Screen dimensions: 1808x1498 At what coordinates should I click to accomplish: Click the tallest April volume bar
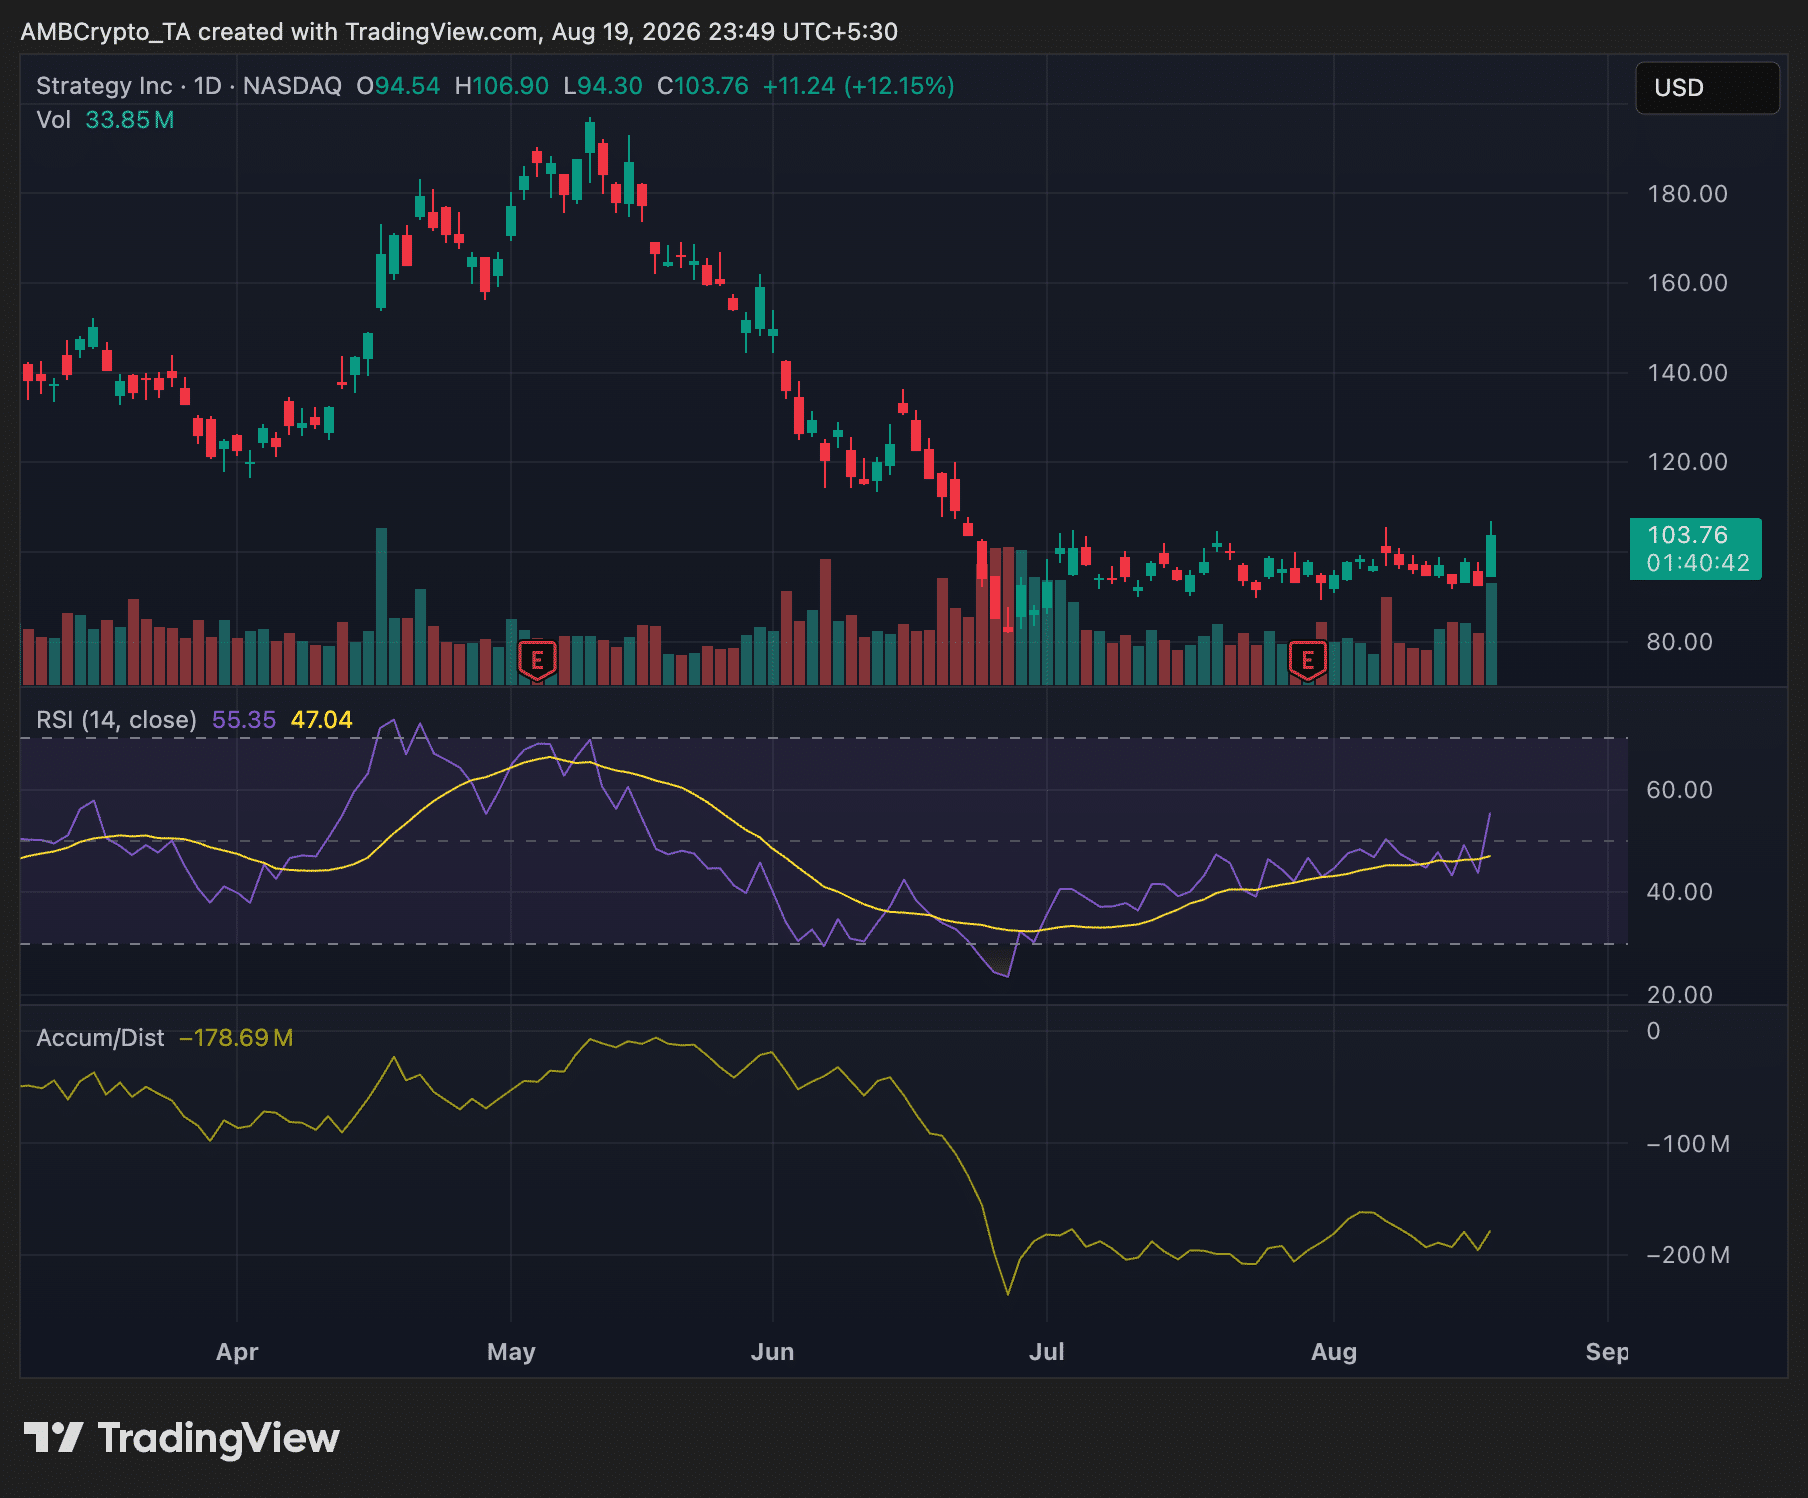[x=381, y=606]
